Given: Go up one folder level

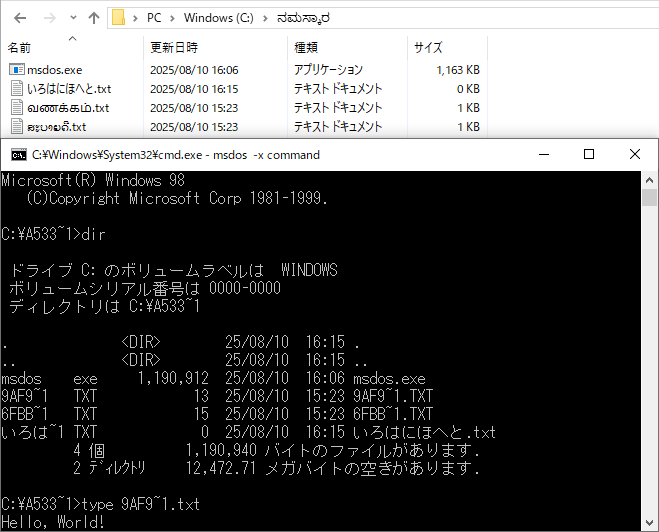Looking at the screenshot, I should [94, 18].
